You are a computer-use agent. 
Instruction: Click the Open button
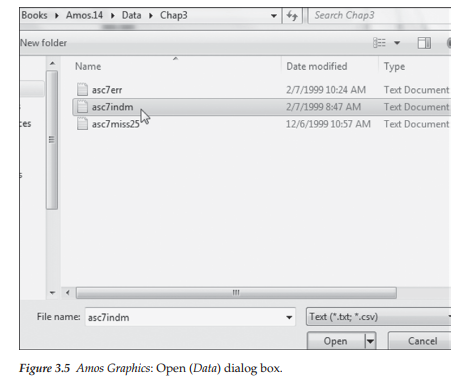[x=336, y=341]
